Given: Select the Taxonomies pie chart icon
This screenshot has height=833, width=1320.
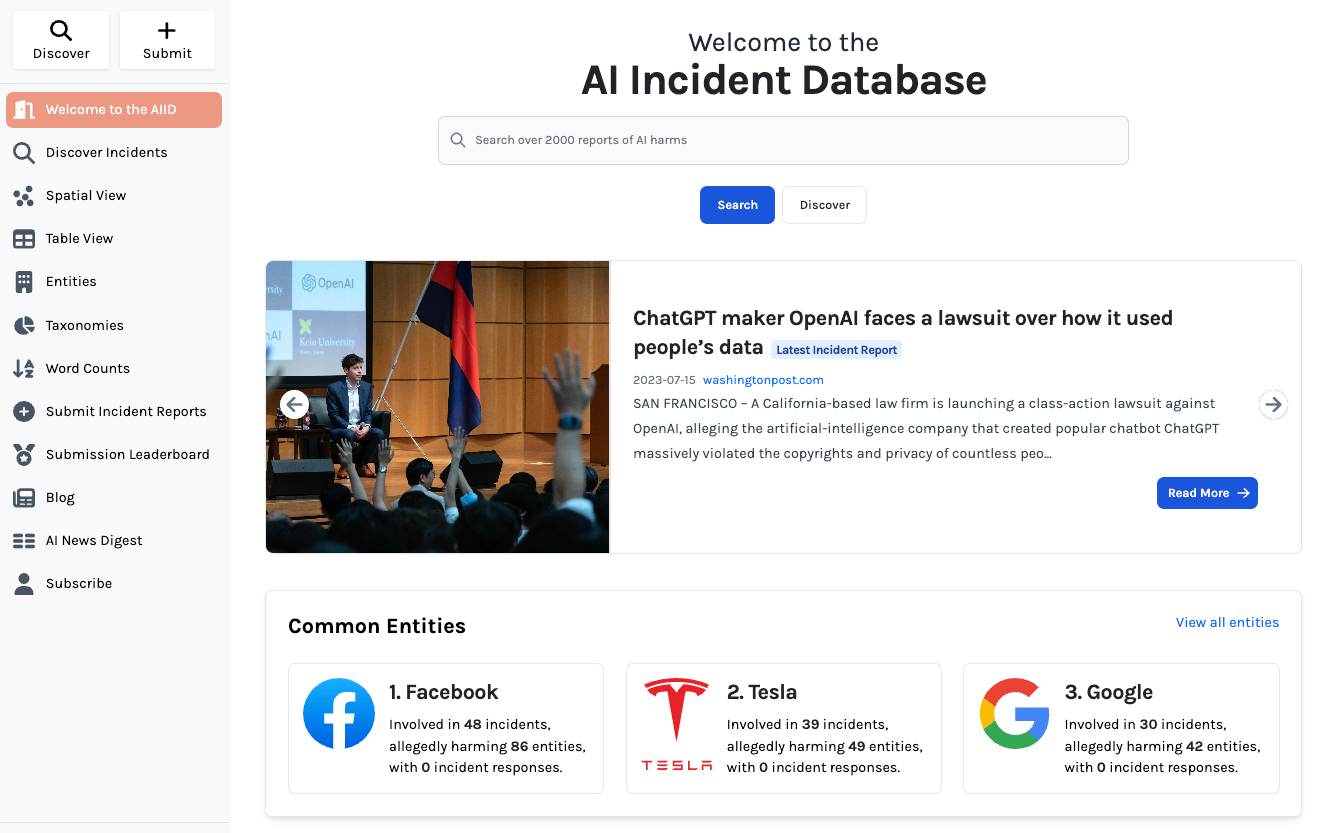Looking at the screenshot, I should [x=24, y=325].
